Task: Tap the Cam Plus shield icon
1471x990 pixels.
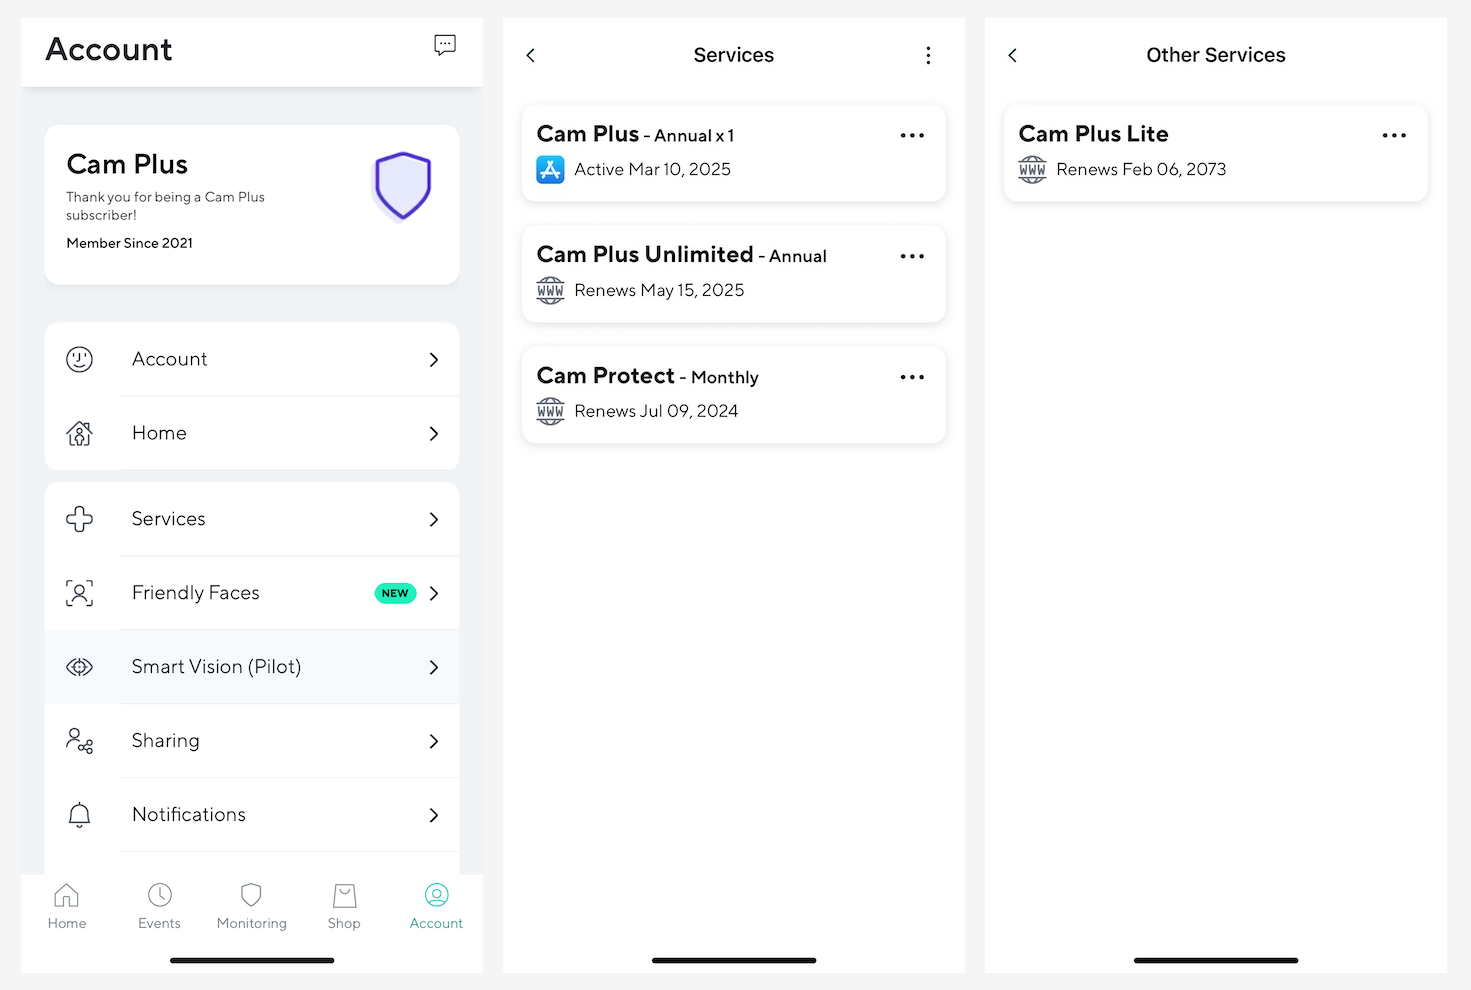Action: tap(403, 186)
